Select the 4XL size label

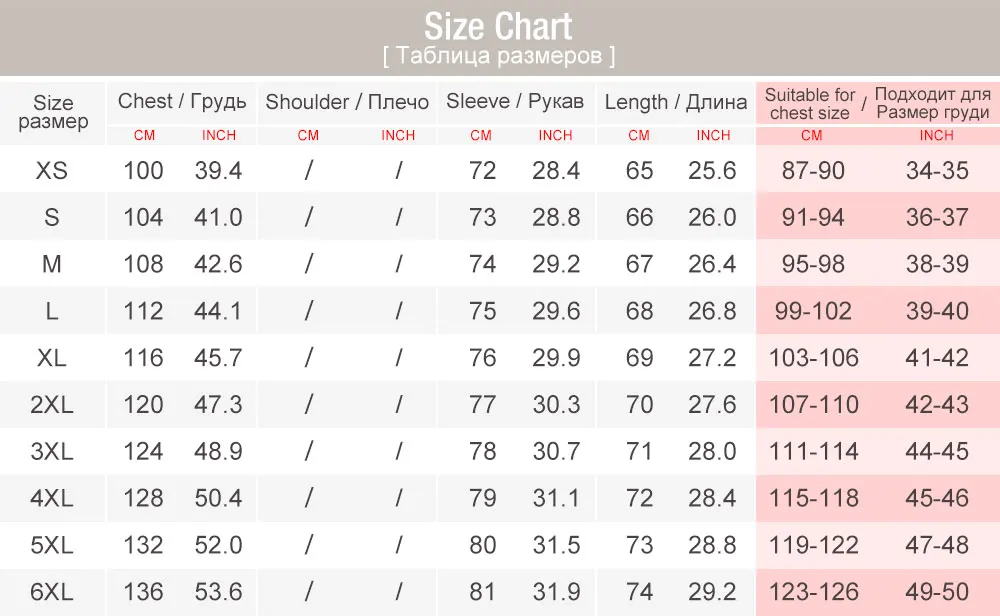pyautogui.click(x=52, y=498)
